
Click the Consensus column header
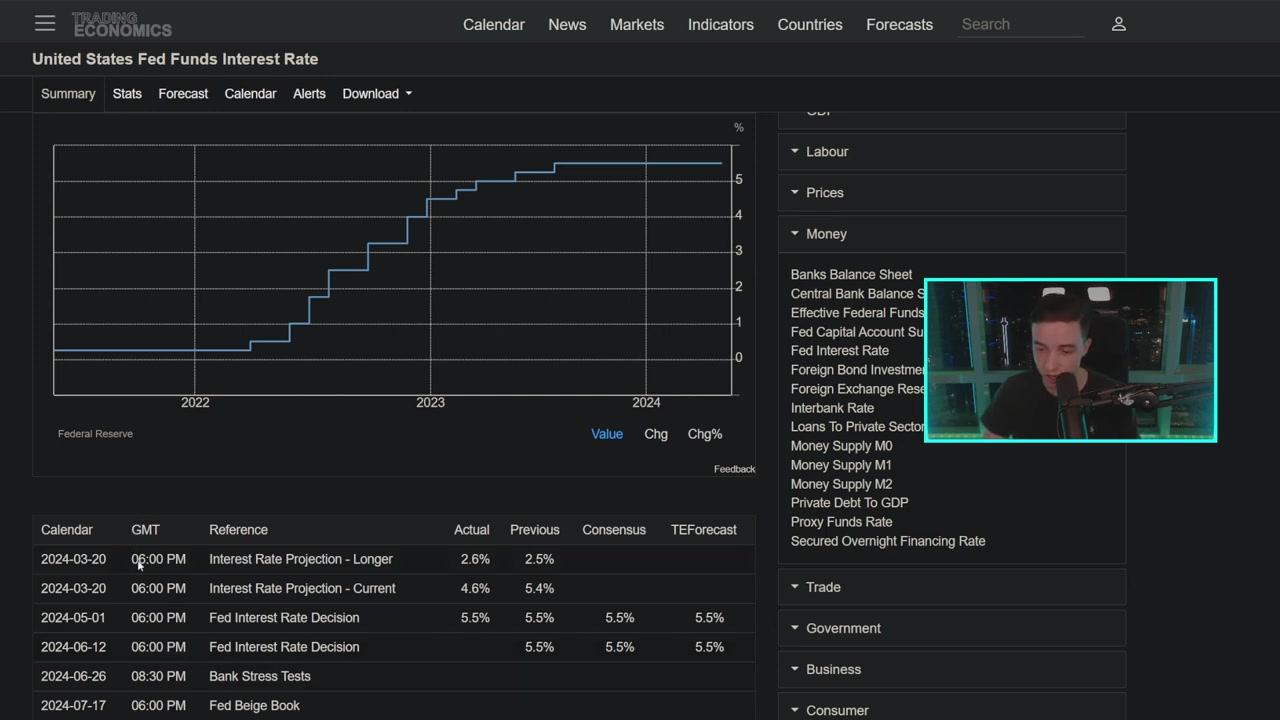(614, 530)
